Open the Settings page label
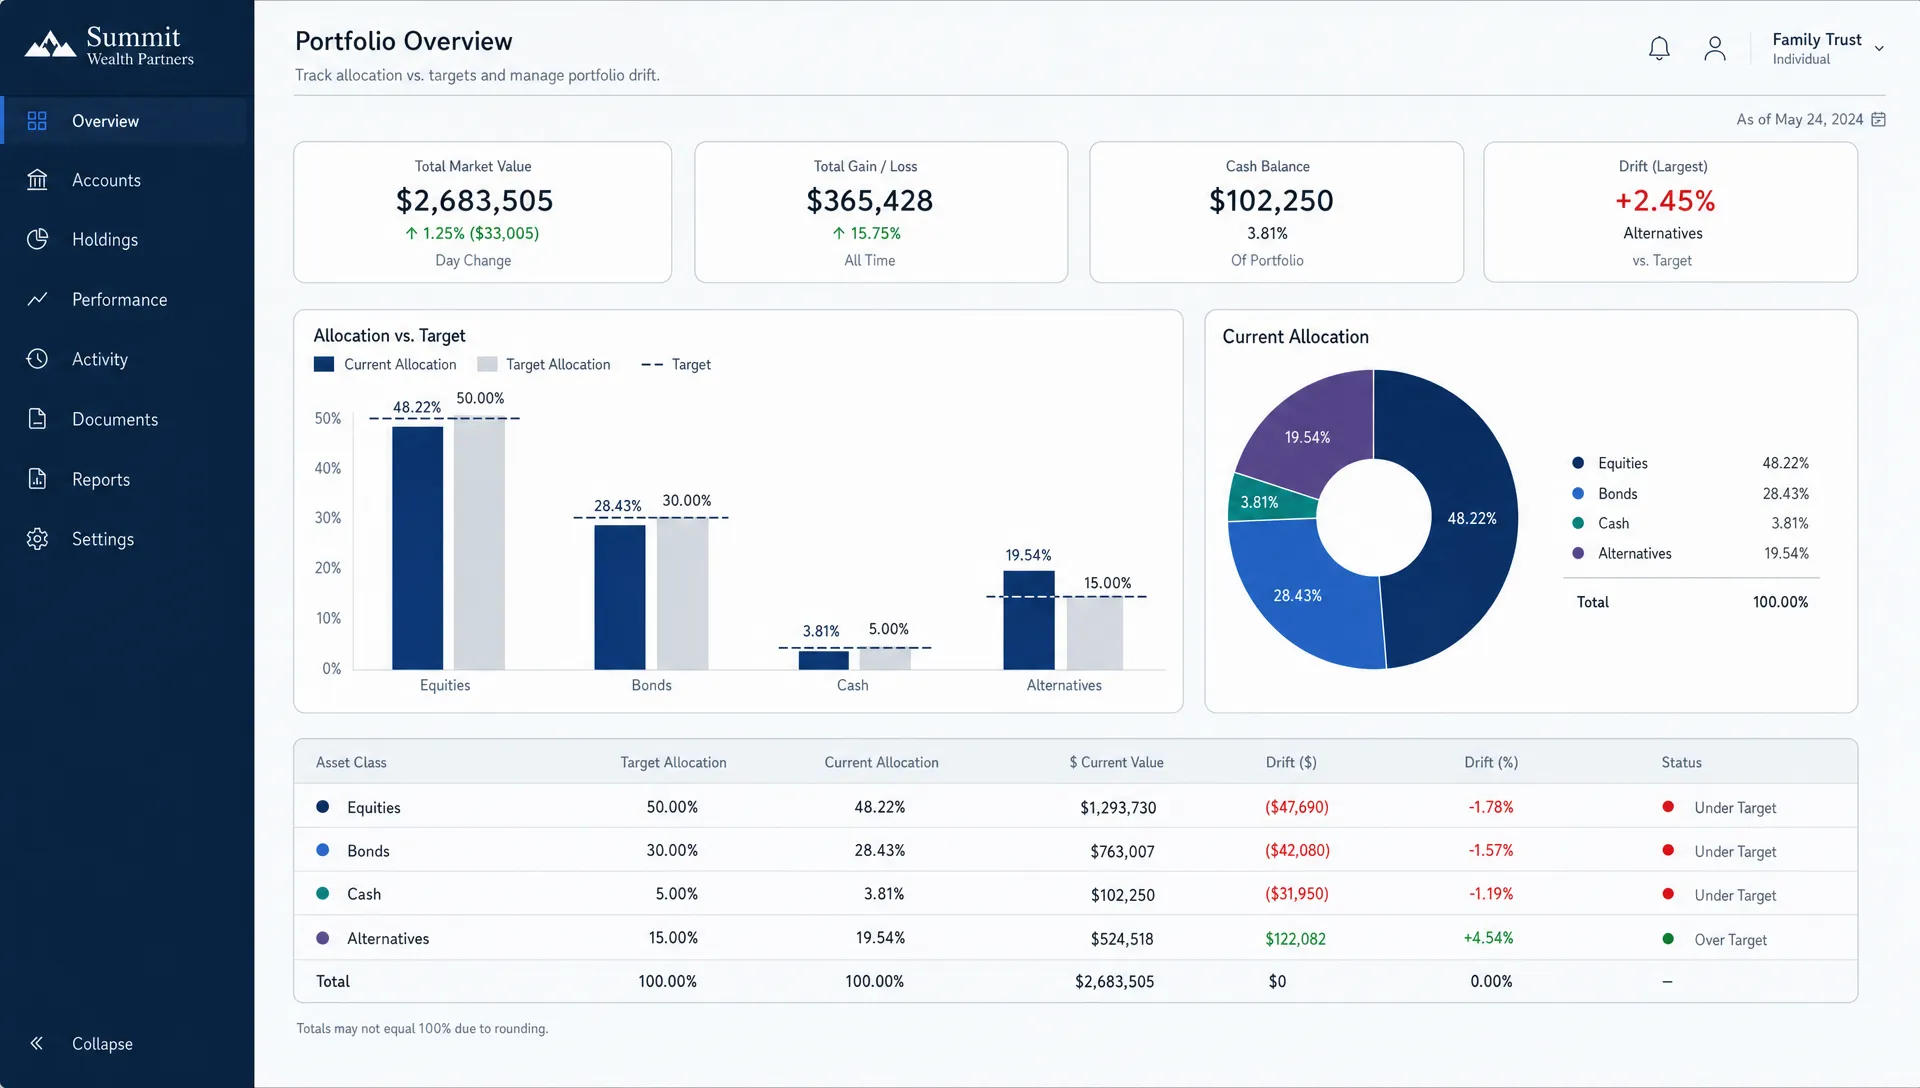 point(103,539)
